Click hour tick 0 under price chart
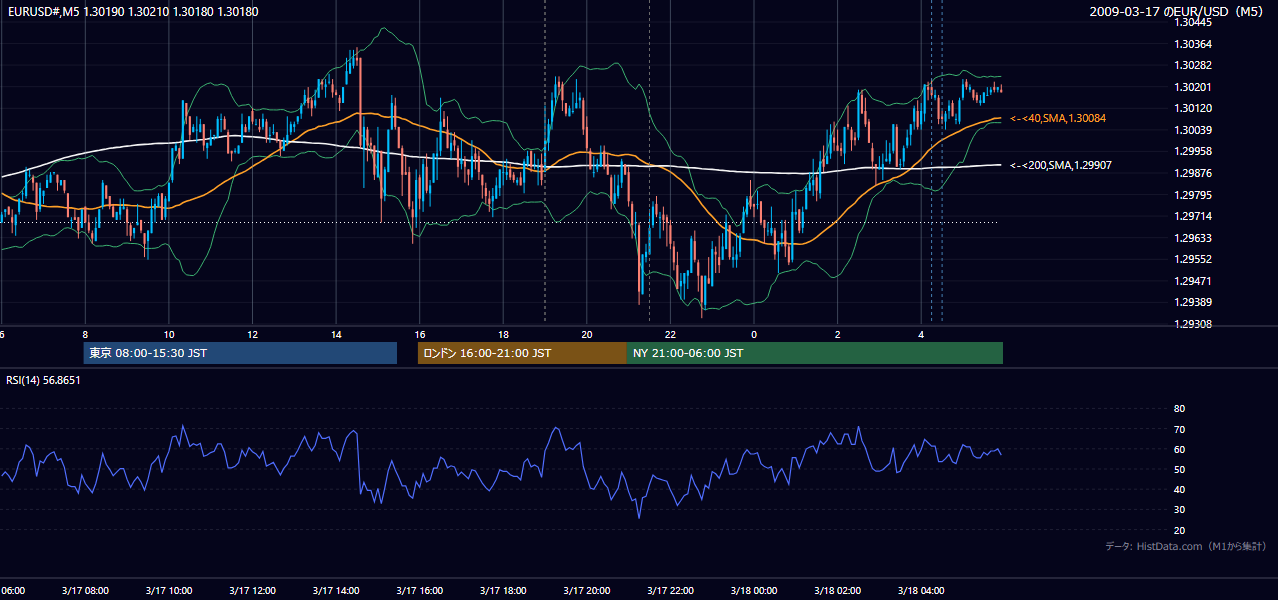Viewport: 1278px width, 600px height. tap(754, 334)
